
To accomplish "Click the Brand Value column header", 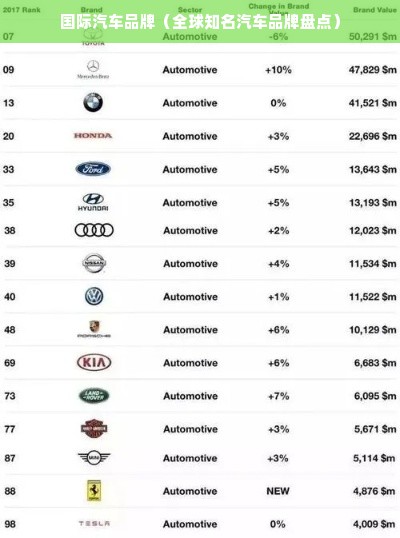I will (x=375, y=10).
